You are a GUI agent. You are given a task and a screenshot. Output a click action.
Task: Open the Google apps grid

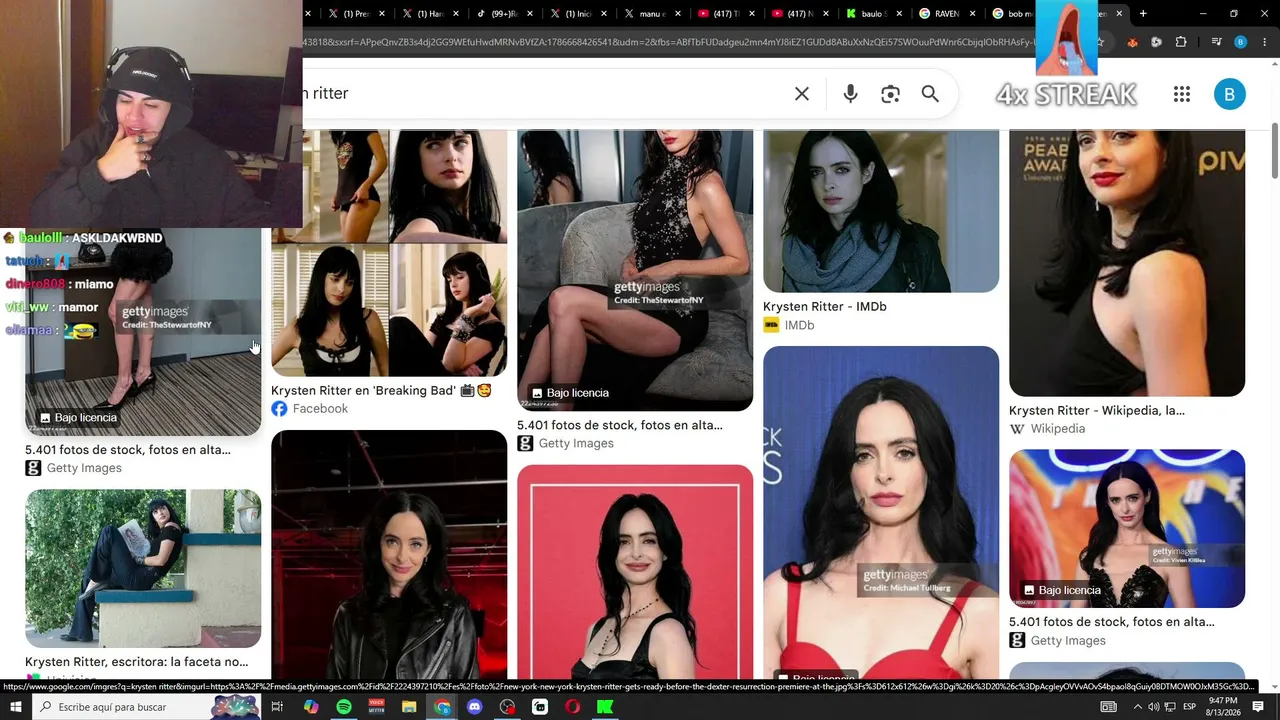pyautogui.click(x=1182, y=94)
